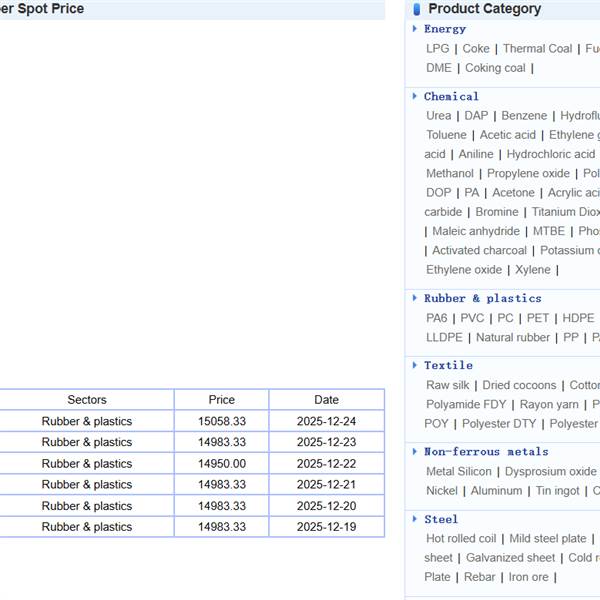Click the arrow icon next to Steel
Viewport: 600px width, 600px height.
pos(415,519)
